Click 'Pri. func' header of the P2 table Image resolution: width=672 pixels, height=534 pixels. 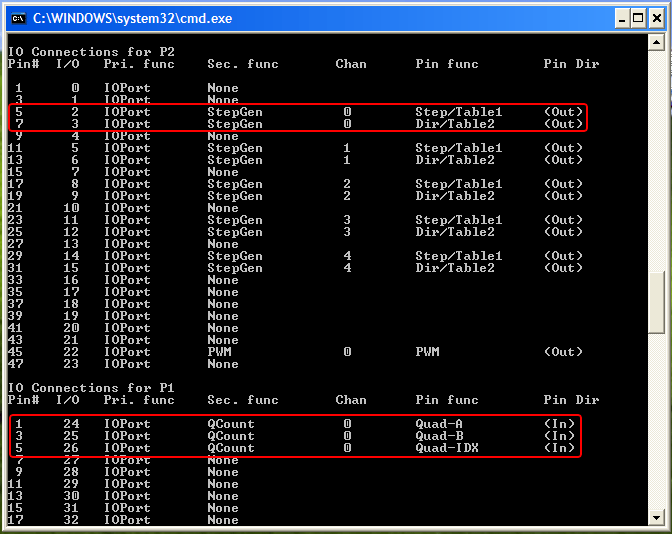pyautogui.click(x=139, y=64)
